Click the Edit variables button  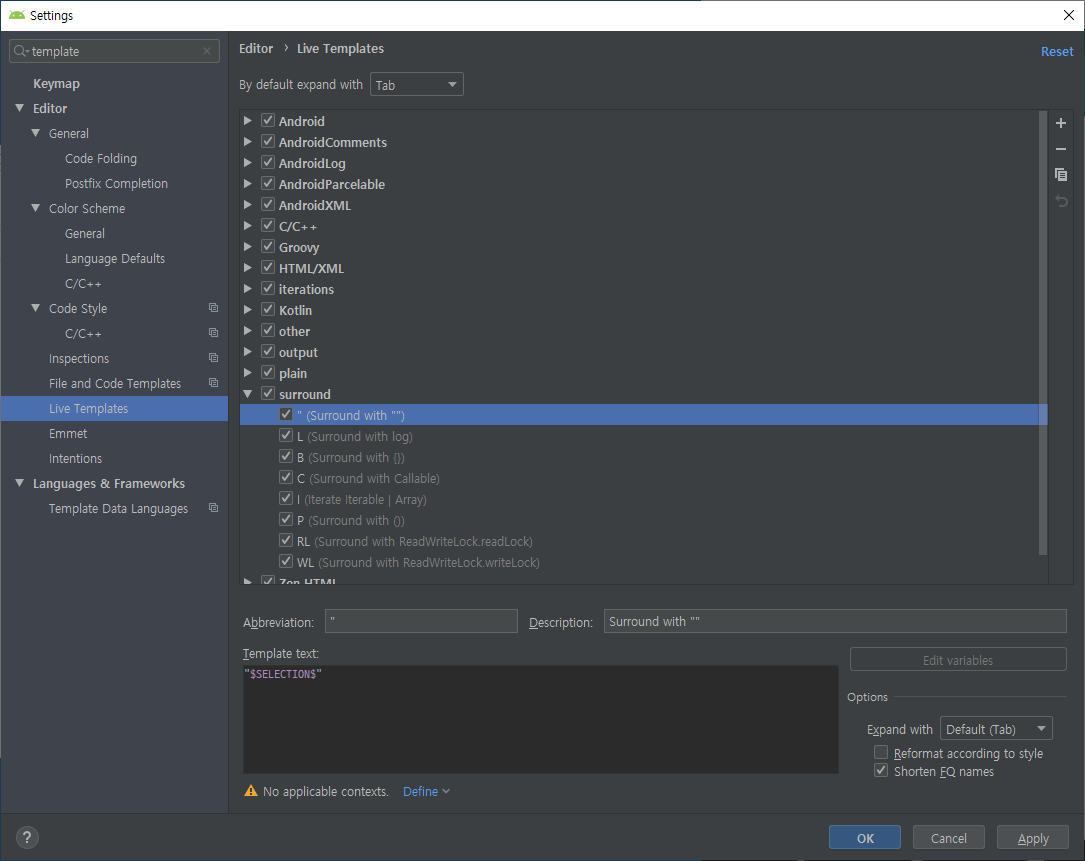958,660
